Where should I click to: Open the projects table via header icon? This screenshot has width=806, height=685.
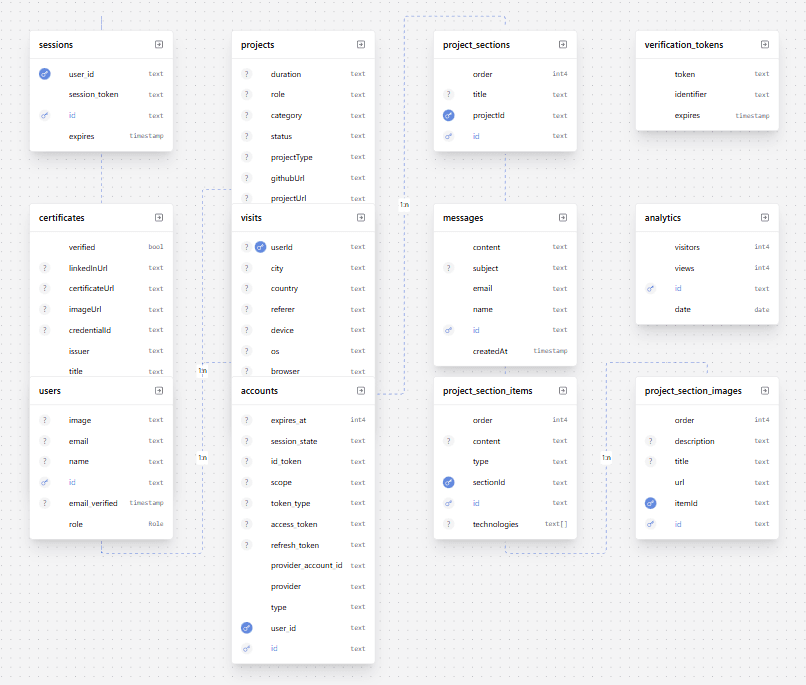pyautogui.click(x=361, y=45)
